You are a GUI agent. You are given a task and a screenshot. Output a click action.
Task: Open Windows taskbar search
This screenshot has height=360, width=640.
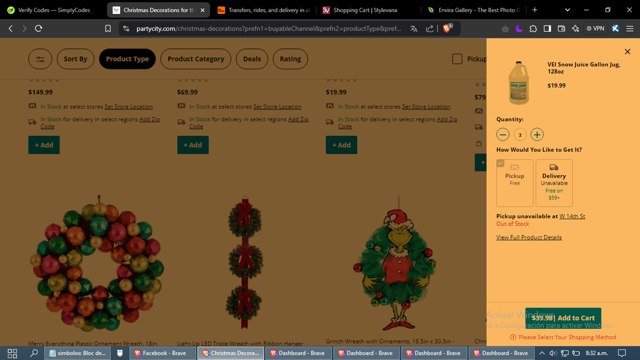(x=34, y=353)
